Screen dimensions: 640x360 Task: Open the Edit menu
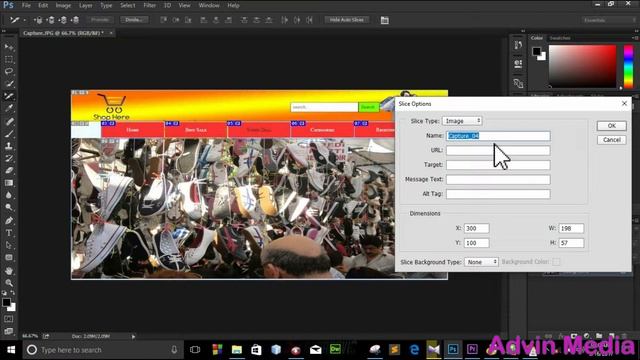point(43,5)
